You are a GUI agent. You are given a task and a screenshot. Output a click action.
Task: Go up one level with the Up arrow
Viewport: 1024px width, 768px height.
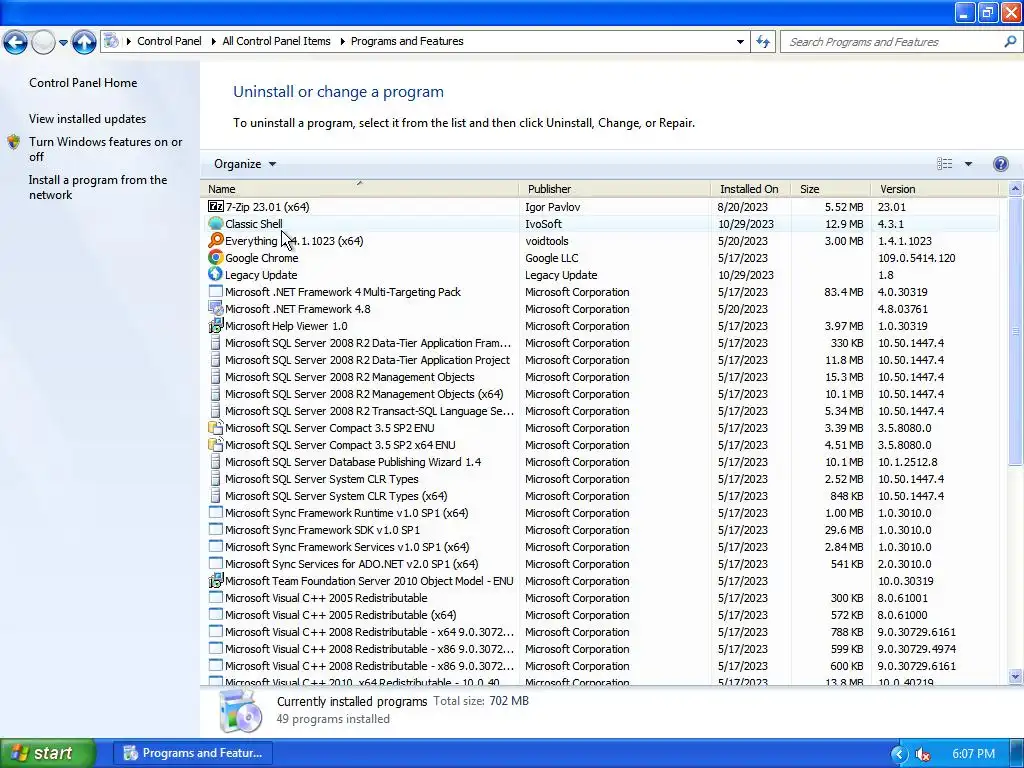point(84,42)
